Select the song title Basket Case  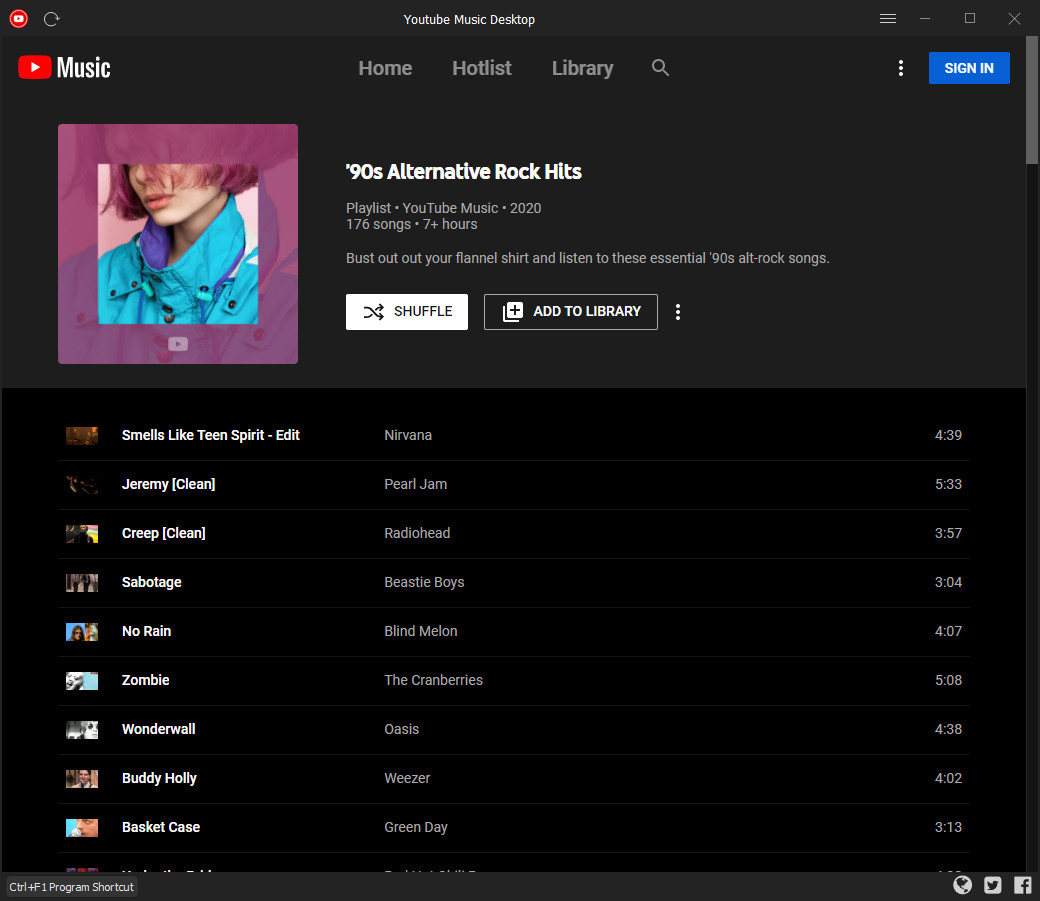[161, 827]
